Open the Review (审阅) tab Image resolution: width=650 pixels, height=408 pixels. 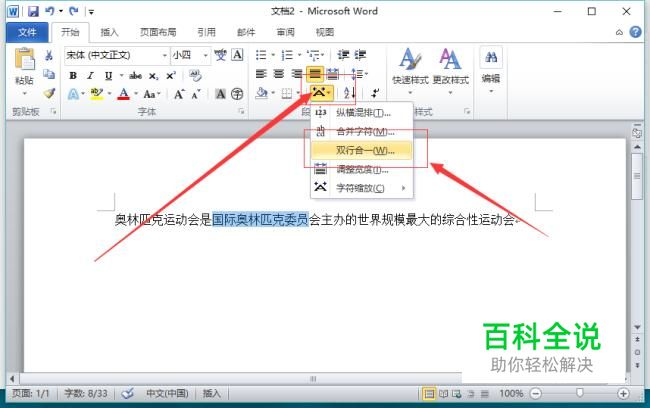click(x=286, y=32)
